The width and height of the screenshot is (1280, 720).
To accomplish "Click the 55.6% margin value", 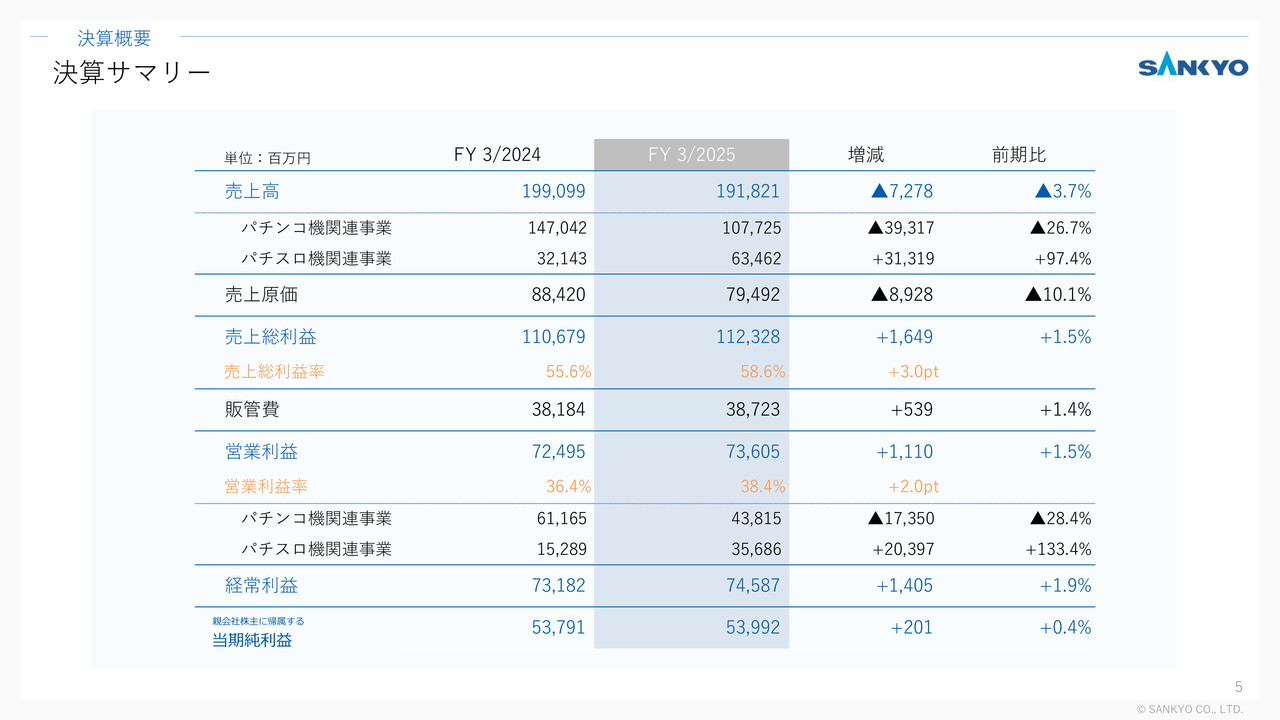I will point(569,372).
